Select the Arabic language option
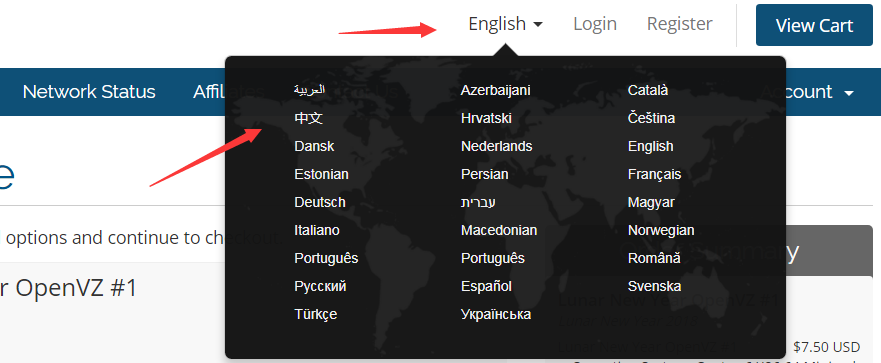This screenshot has height=363, width=881. click(x=310, y=90)
